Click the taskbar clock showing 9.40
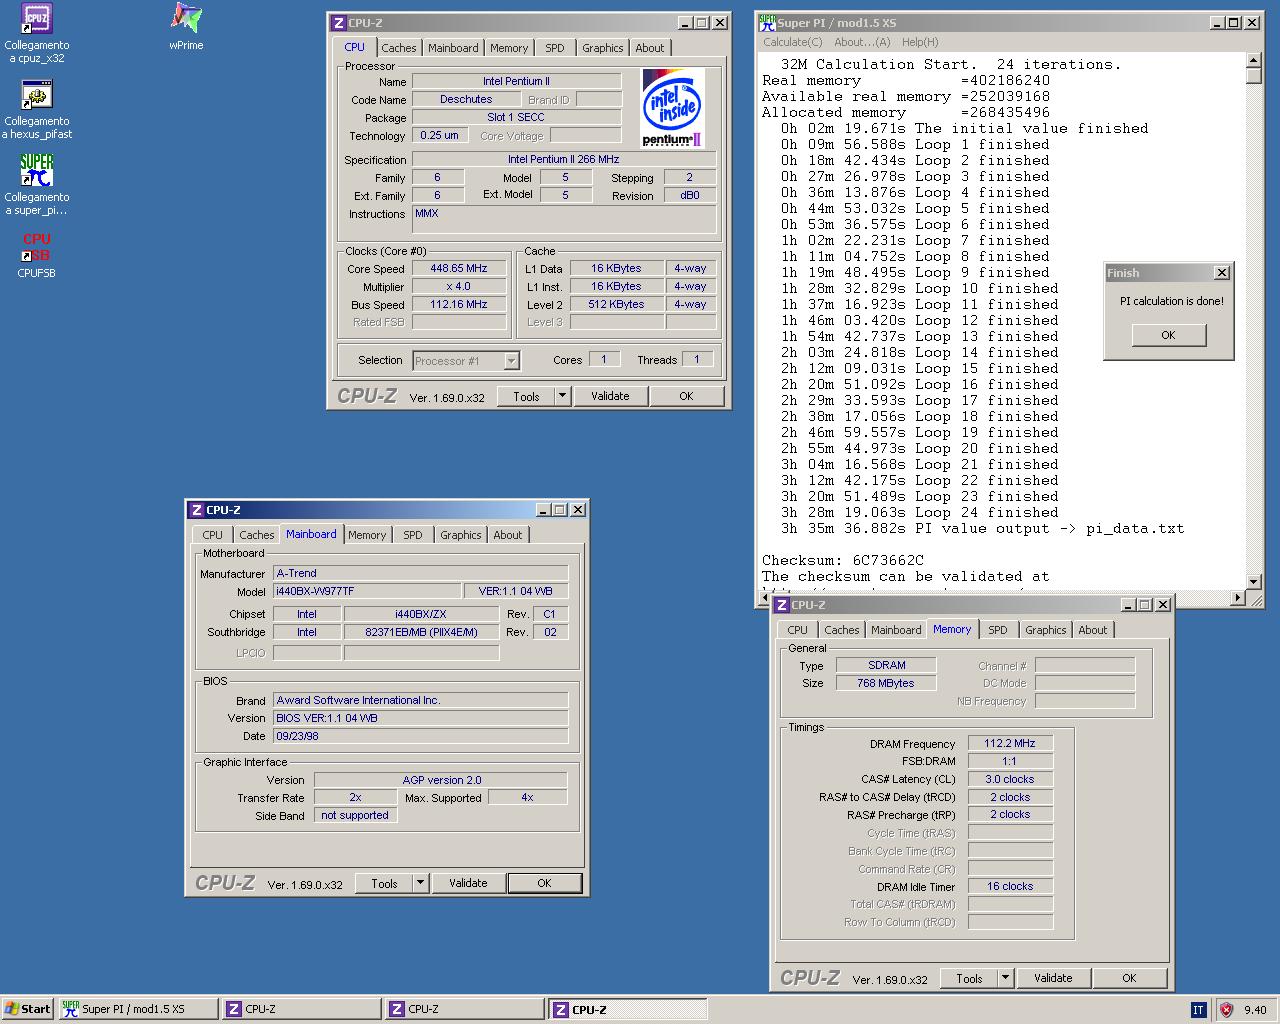1280x1024 pixels. (x=1255, y=1010)
